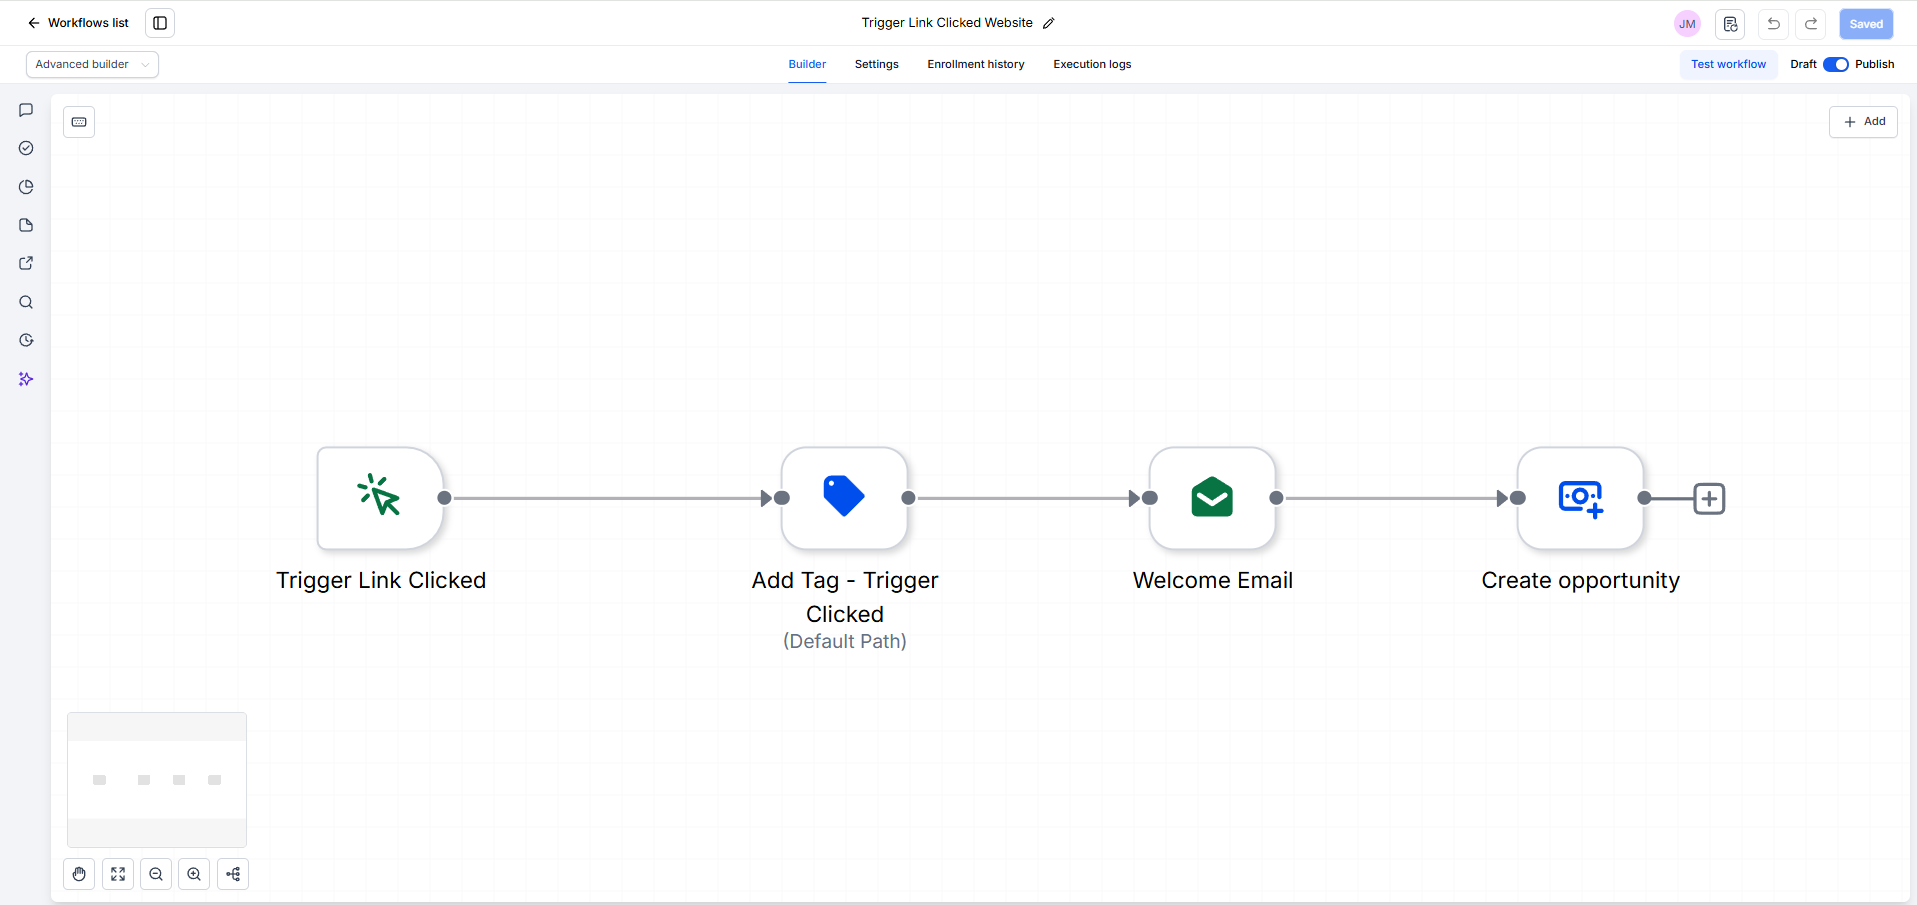Redo the last change

tap(1811, 24)
